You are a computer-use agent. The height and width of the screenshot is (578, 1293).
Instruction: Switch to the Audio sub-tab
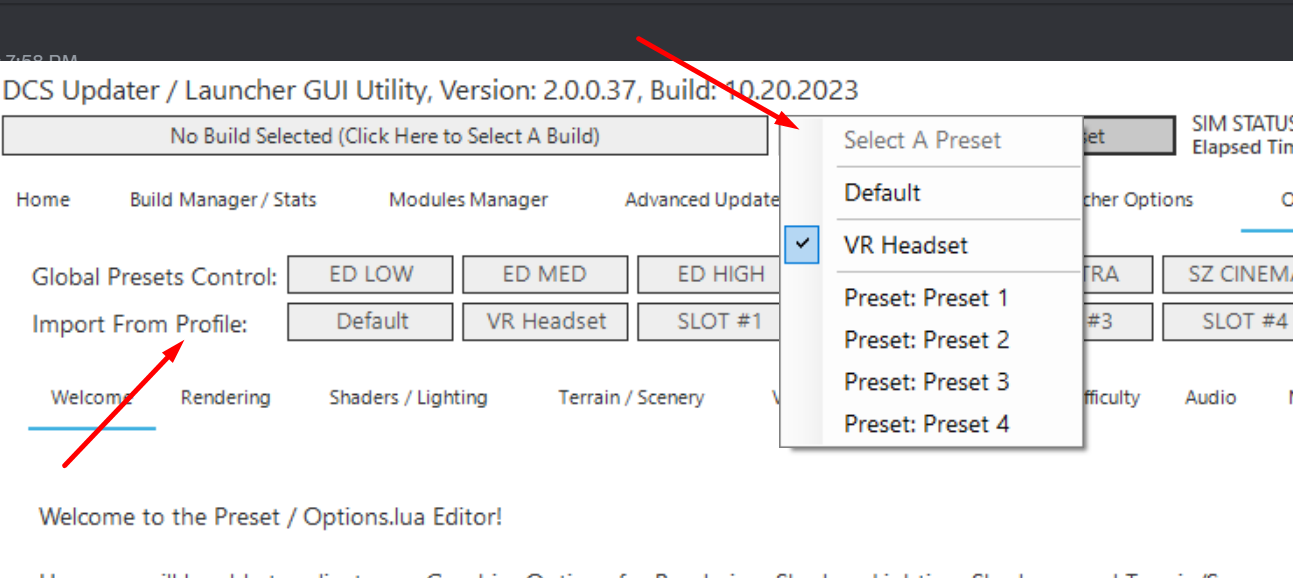pos(1210,398)
